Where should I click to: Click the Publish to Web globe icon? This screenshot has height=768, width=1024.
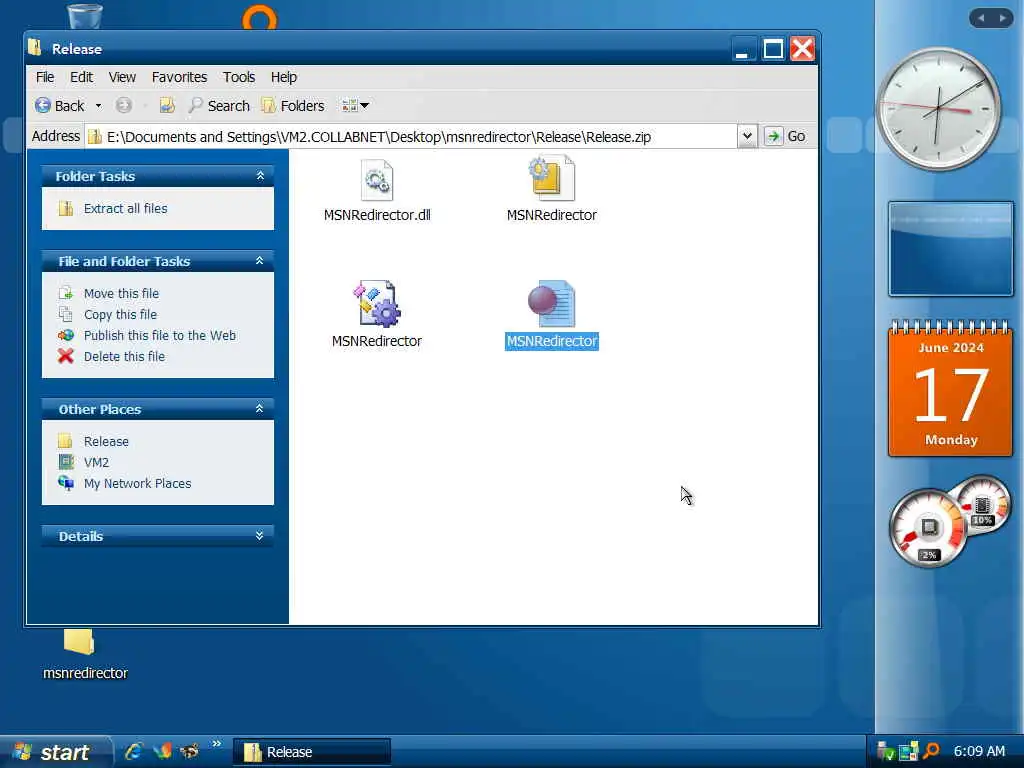point(65,335)
